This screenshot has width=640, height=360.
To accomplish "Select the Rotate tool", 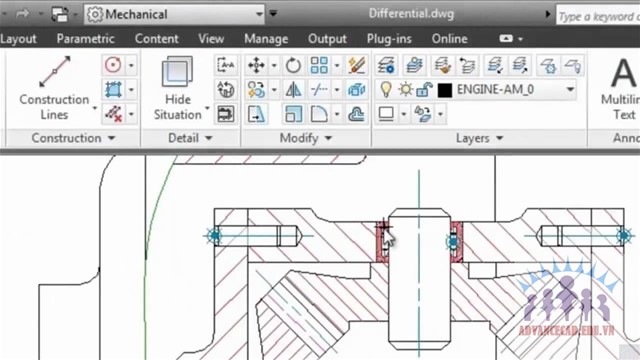I will (293, 65).
